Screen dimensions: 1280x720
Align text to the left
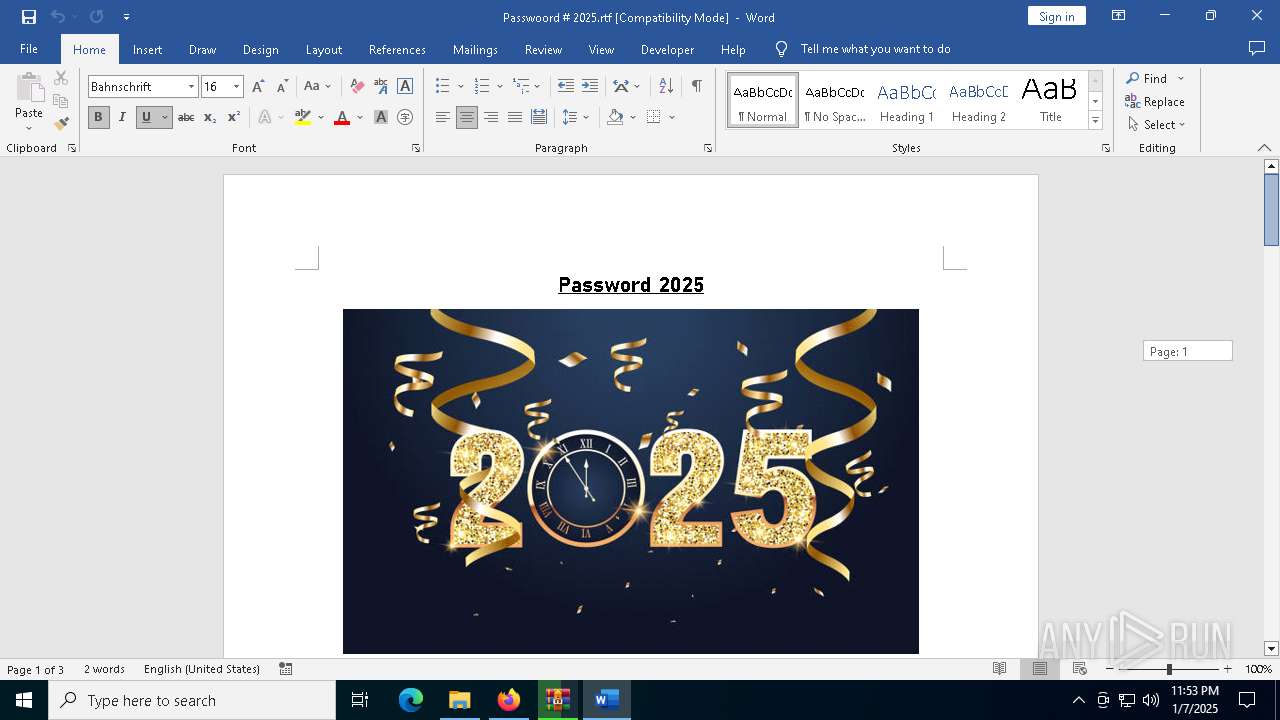(443, 117)
